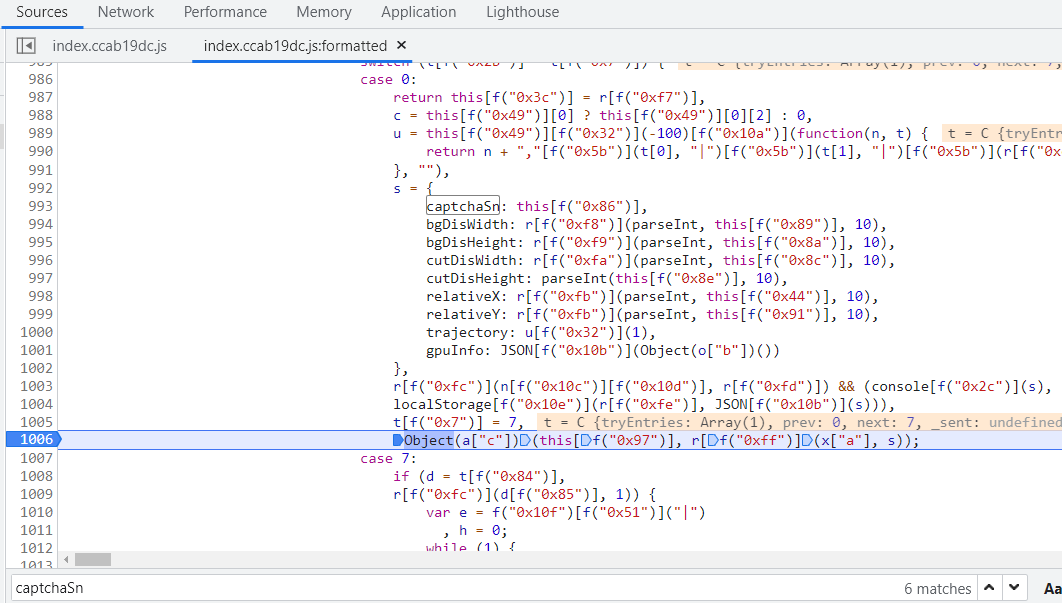Click inline breakpoint marker before (this[

(x=526, y=440)
